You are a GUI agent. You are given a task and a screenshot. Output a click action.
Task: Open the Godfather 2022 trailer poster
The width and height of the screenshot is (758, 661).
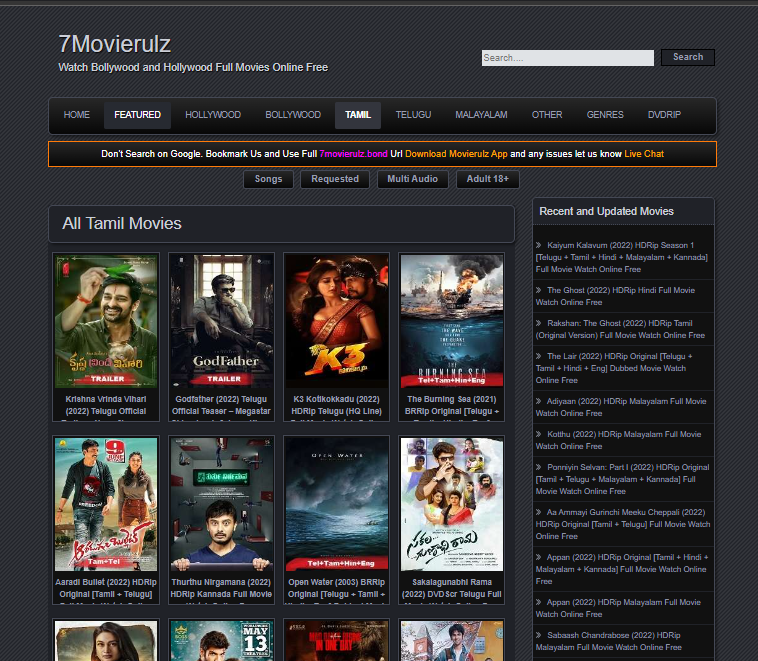221,321
